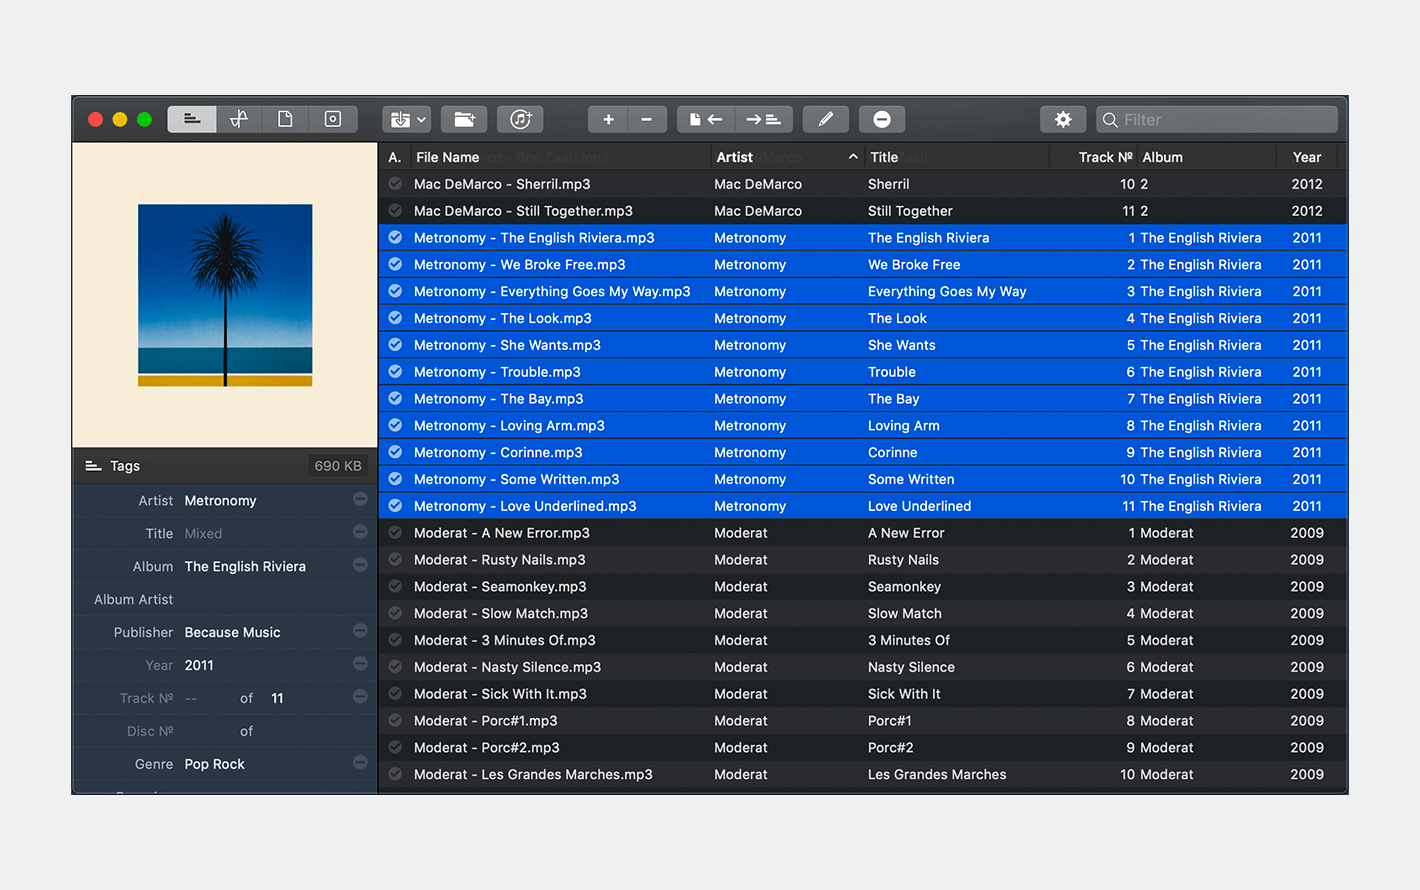1420x890 pixels.
Task: Click the plus toolbar button
Action: click(608, 119)
